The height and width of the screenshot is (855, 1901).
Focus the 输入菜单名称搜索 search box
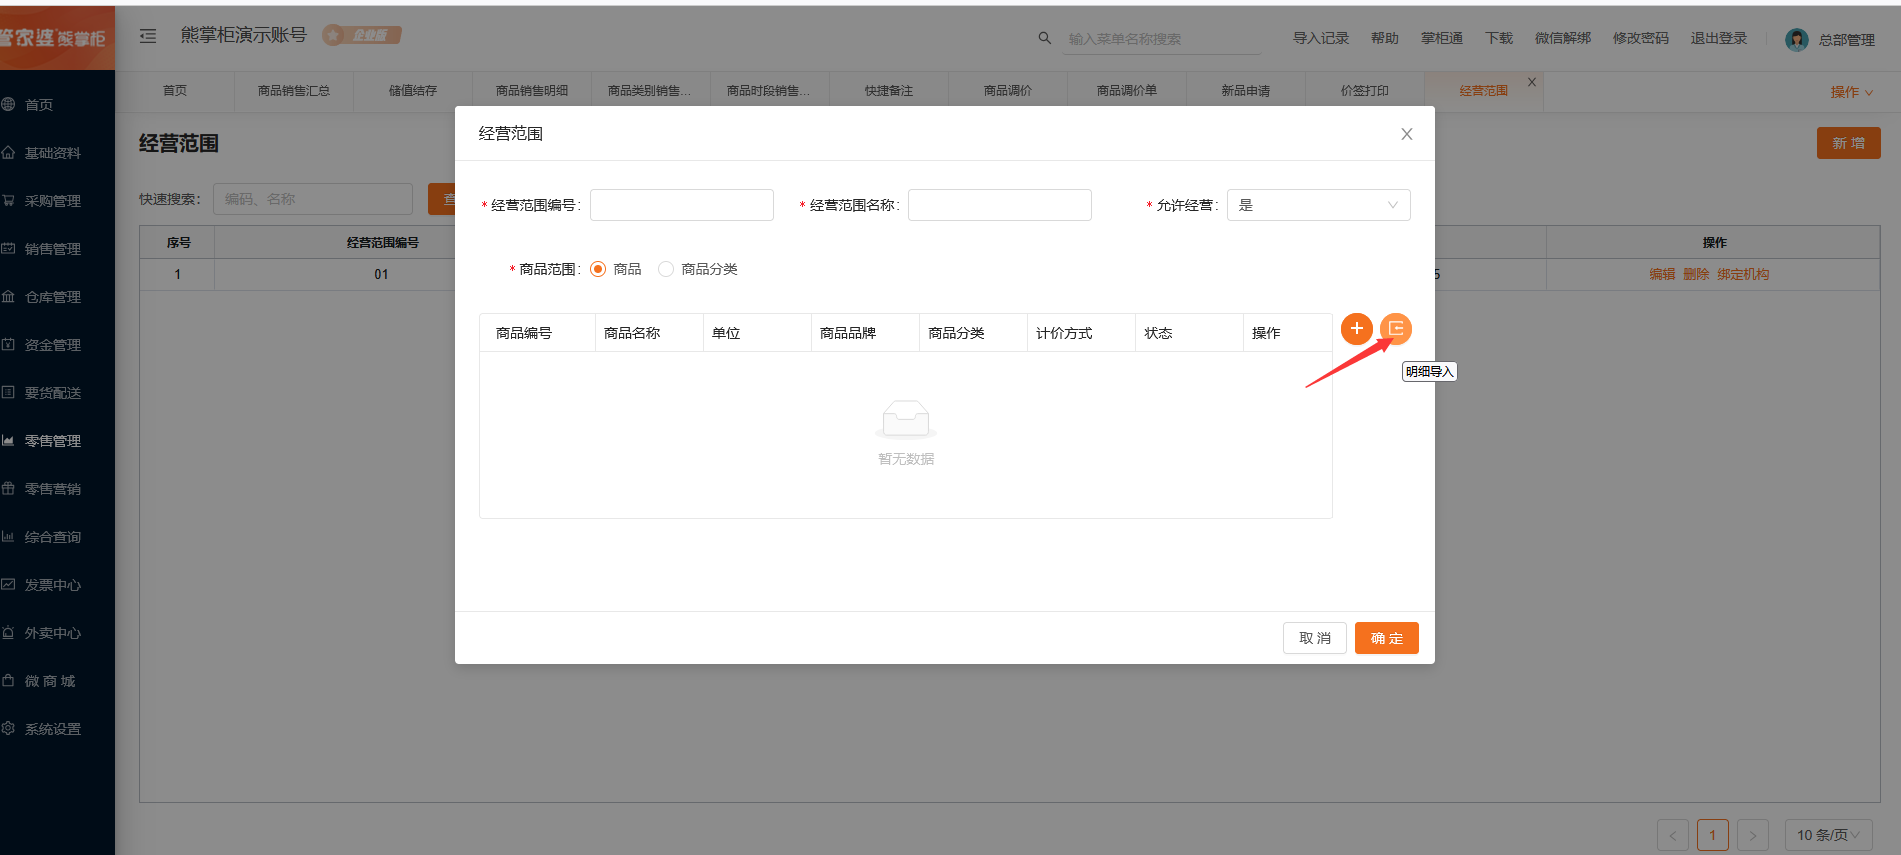(1160, 39)
